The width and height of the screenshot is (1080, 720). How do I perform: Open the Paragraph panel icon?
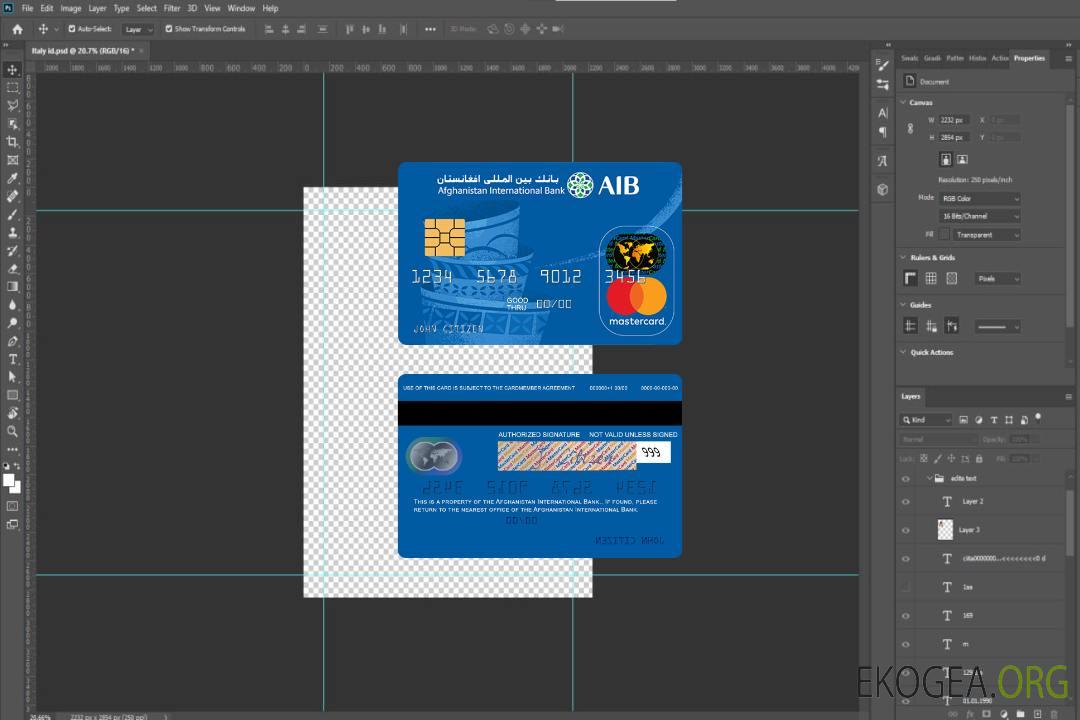click(882, 132)
